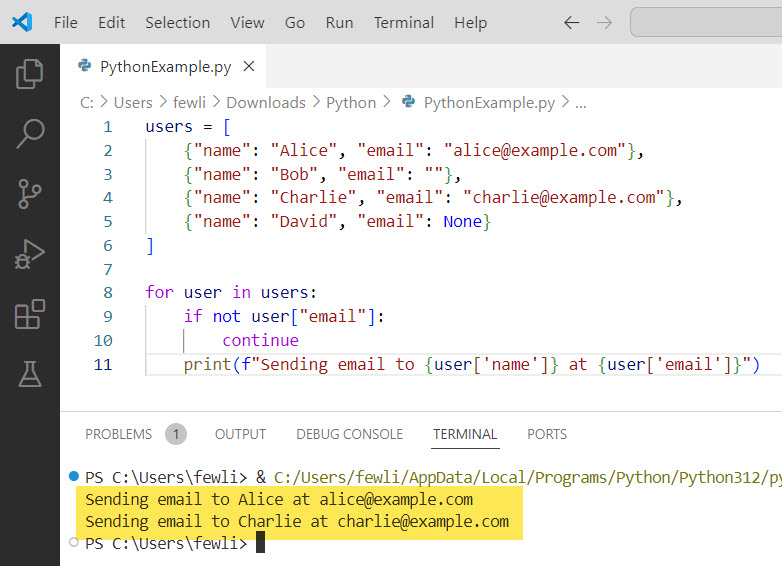This screenshot has width=782, height=566.
Task: Expand the Python folder breadcrumb
Action: pyautogui.click(x=351, y=102)
